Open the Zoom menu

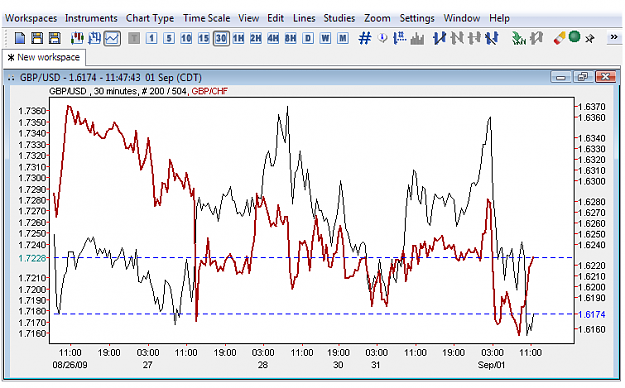pos(377,18)
